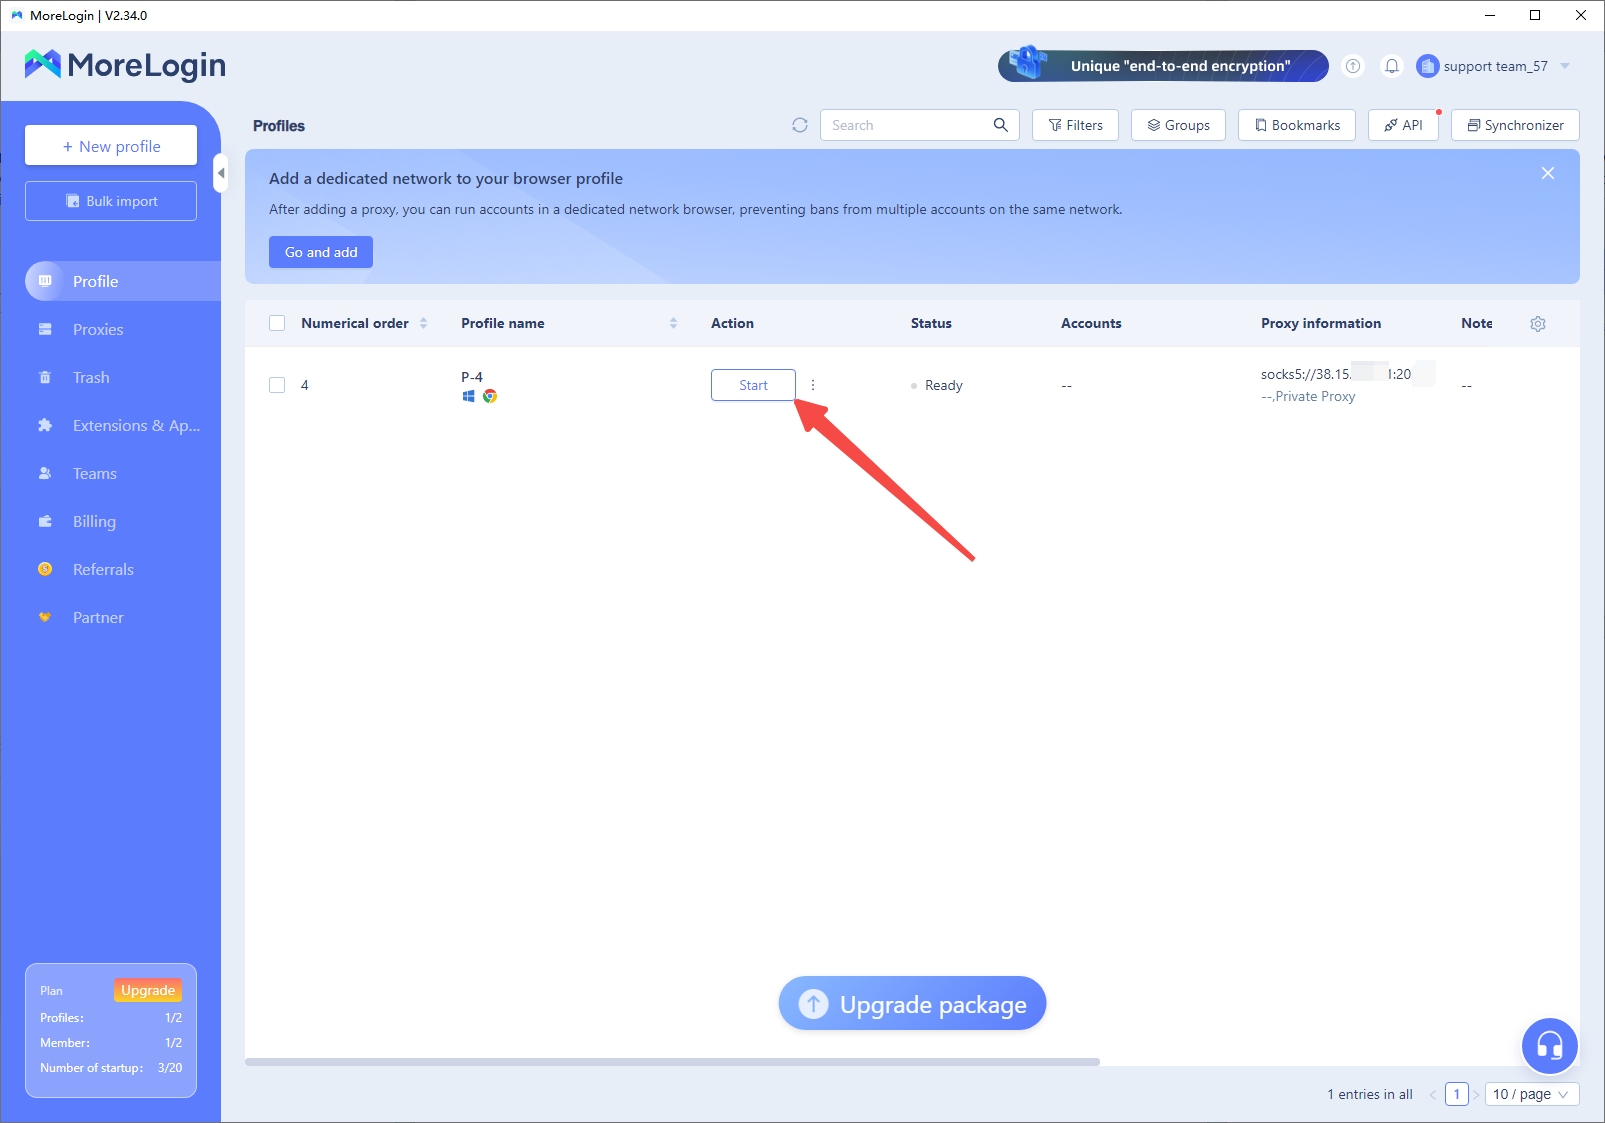Click the horizontal scrollbar under the table
1605x1123 pixels.
coord(672,1062)
